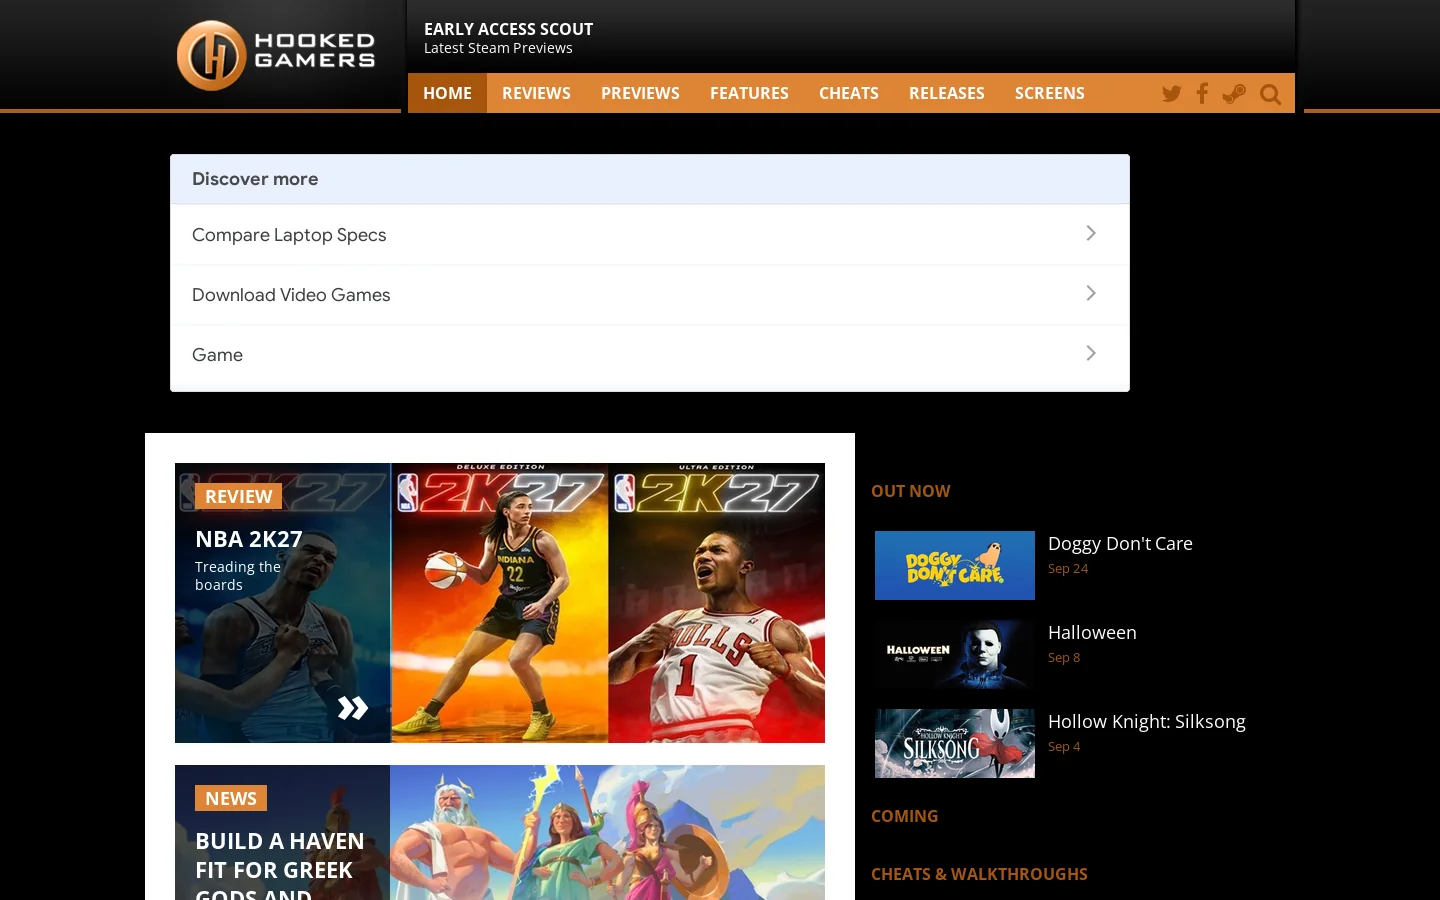Go to the Home tab
This screenshot has height=900, width=1440.
447,93
